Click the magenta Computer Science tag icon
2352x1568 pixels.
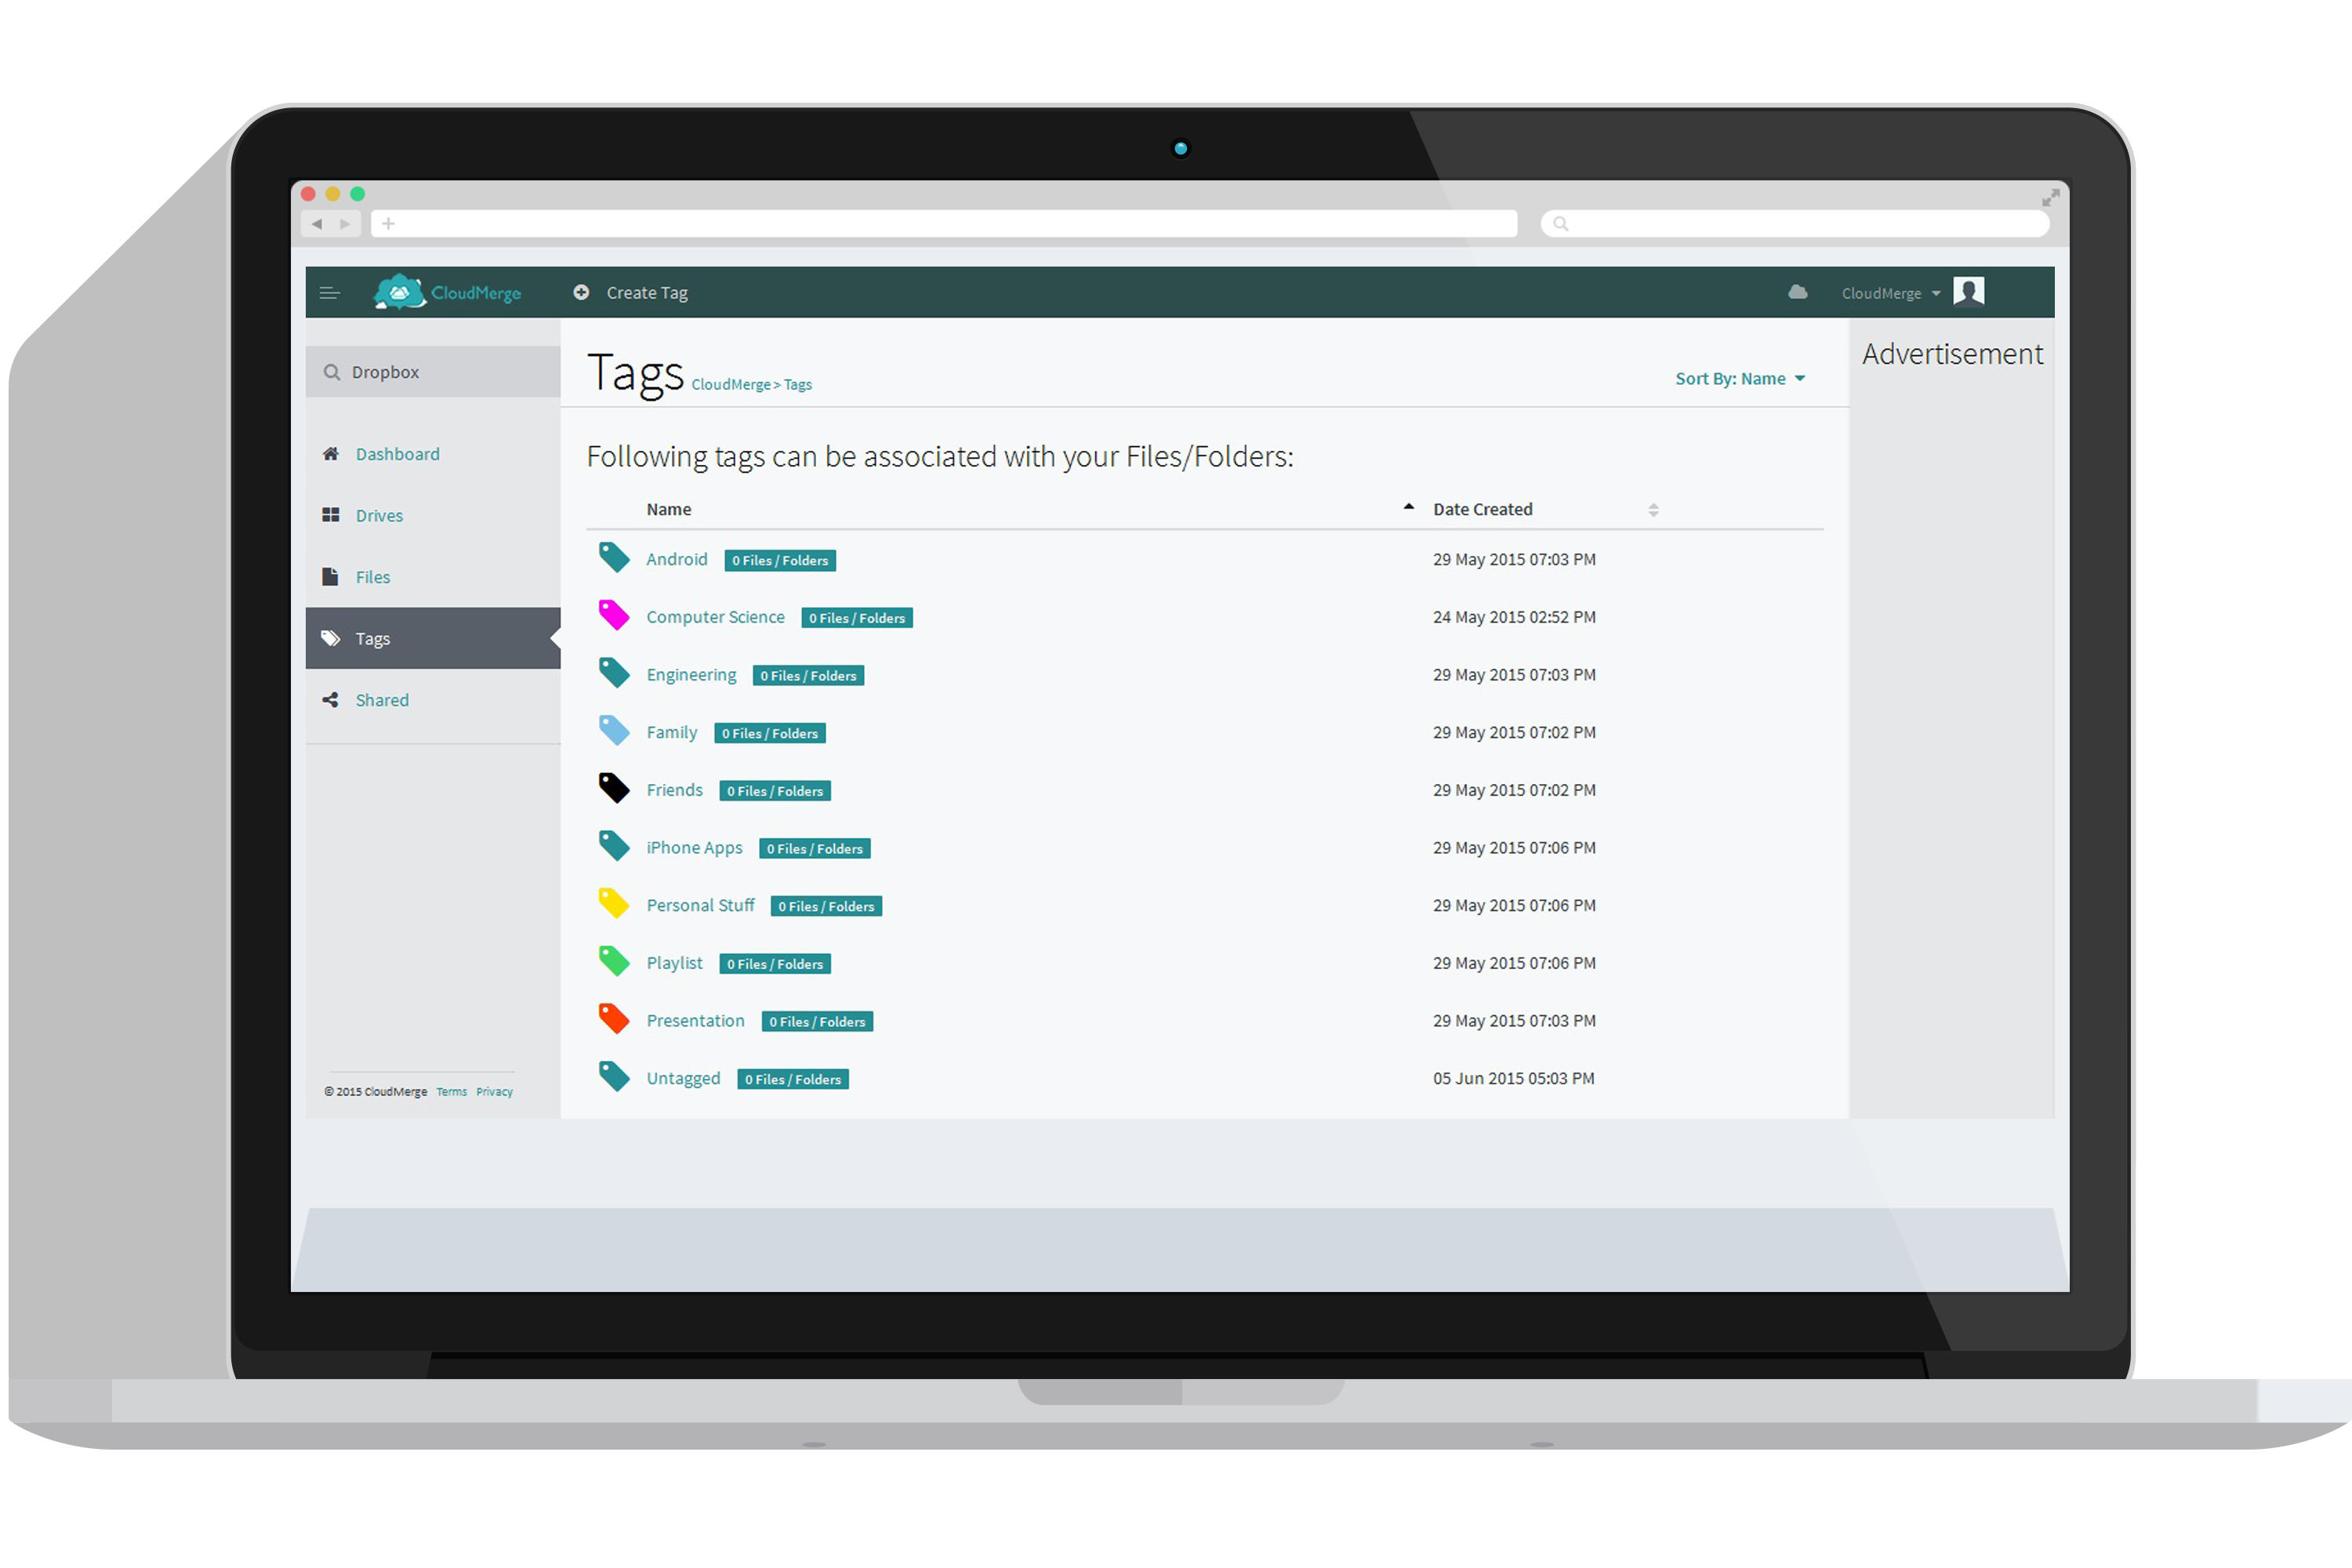613,616
